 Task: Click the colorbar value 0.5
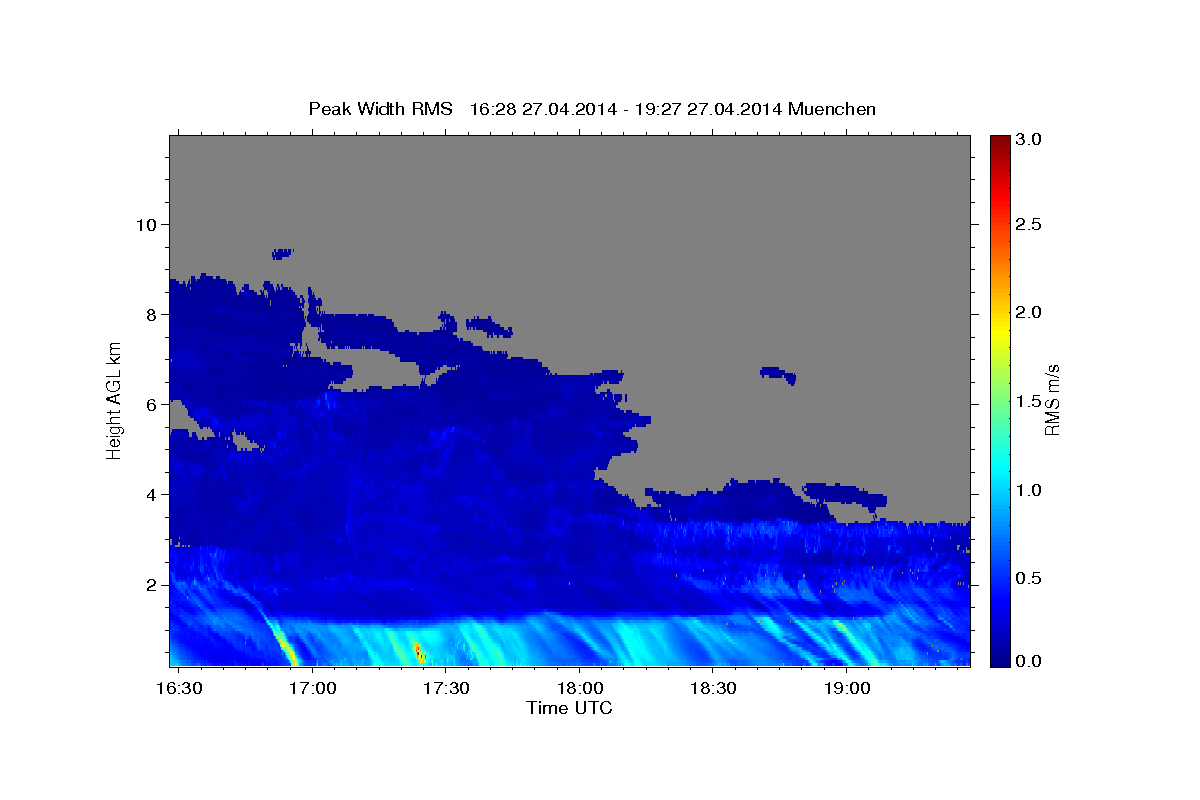1027,578
